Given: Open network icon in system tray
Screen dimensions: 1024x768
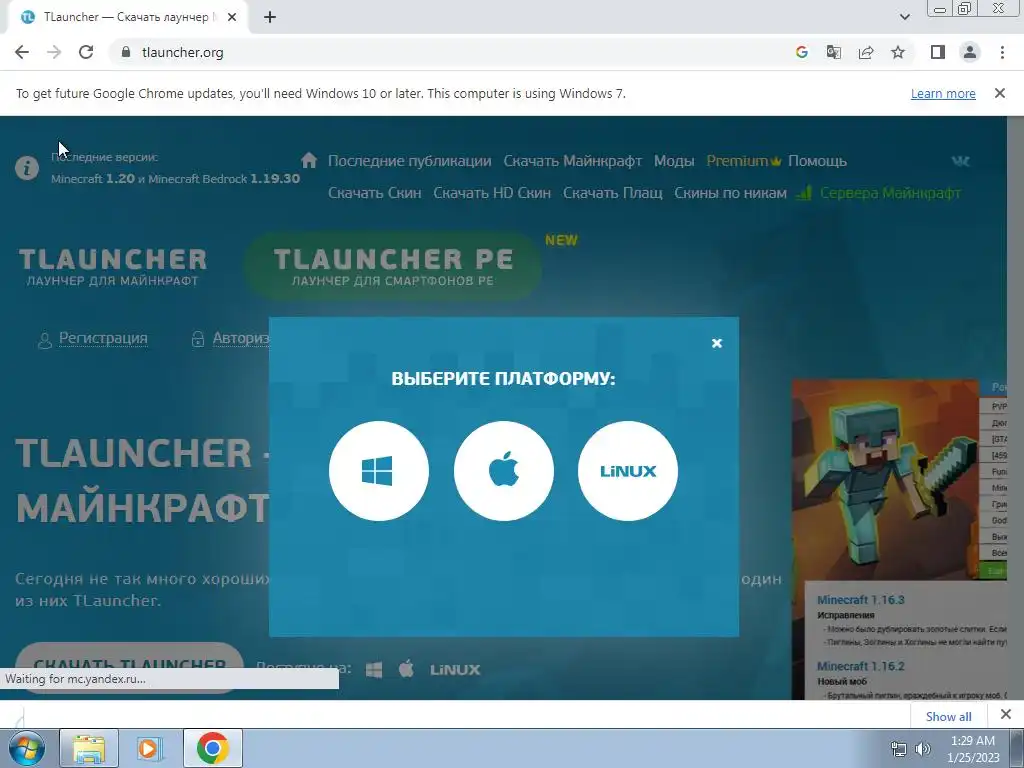Looking at the screenshot, I should 899,749.
